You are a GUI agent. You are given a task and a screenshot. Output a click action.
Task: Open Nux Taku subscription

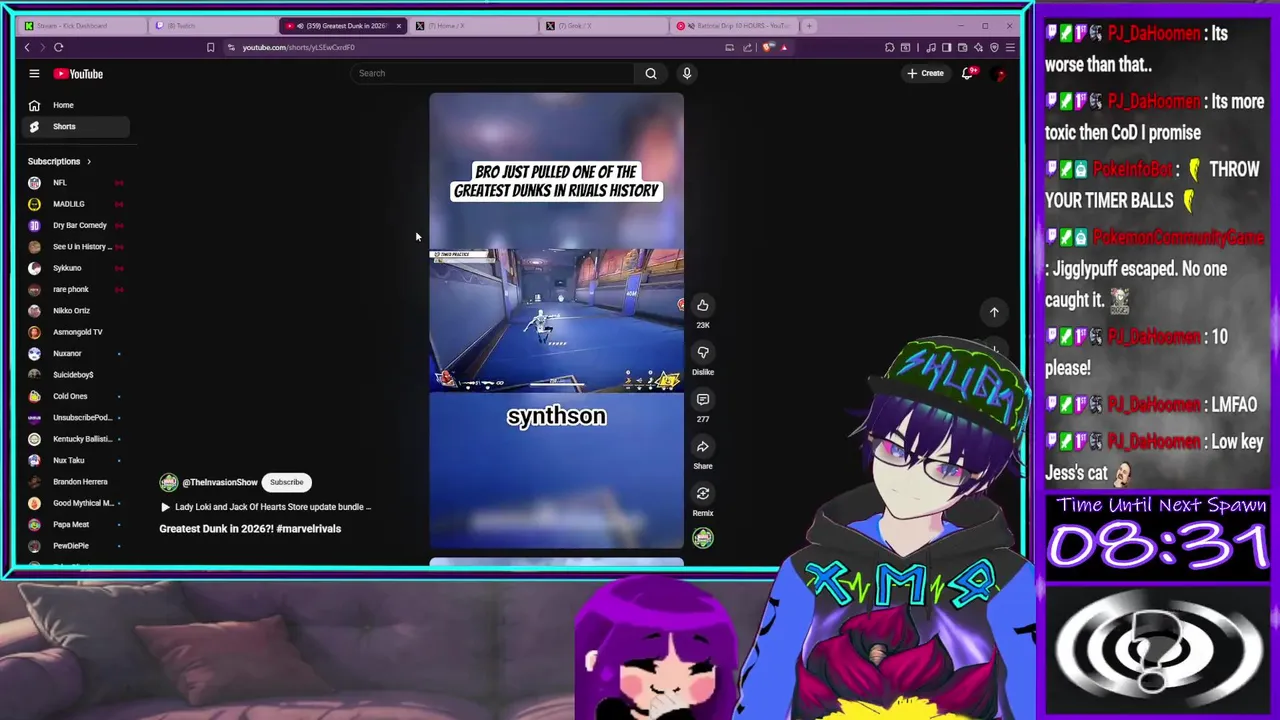tap(75, 460)
